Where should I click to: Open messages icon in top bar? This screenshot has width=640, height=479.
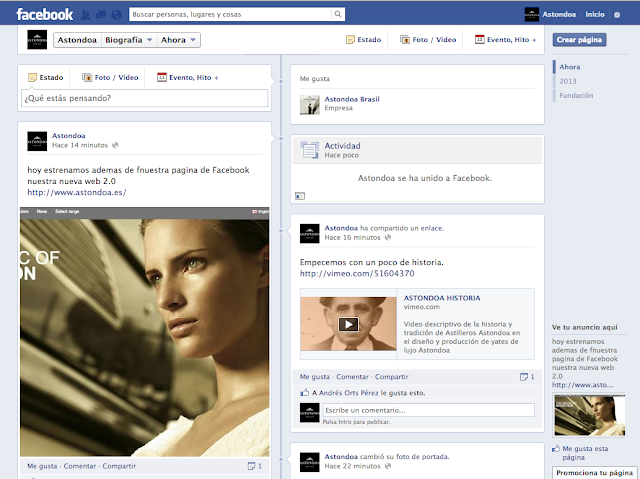click(x=101, y=15)
